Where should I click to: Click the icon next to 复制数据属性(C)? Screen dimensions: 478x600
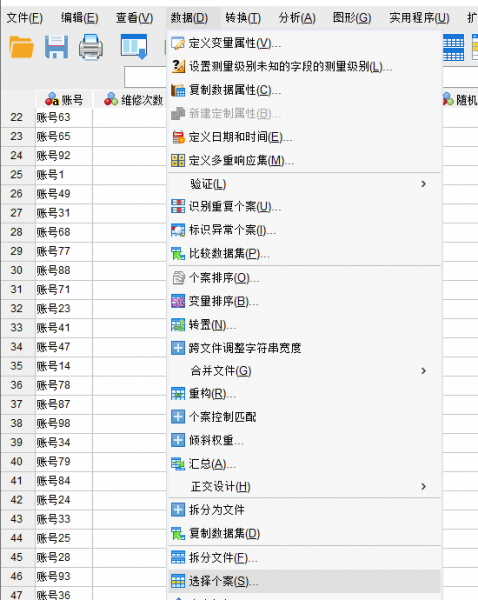pyautogui.click(x=178, y=90)
